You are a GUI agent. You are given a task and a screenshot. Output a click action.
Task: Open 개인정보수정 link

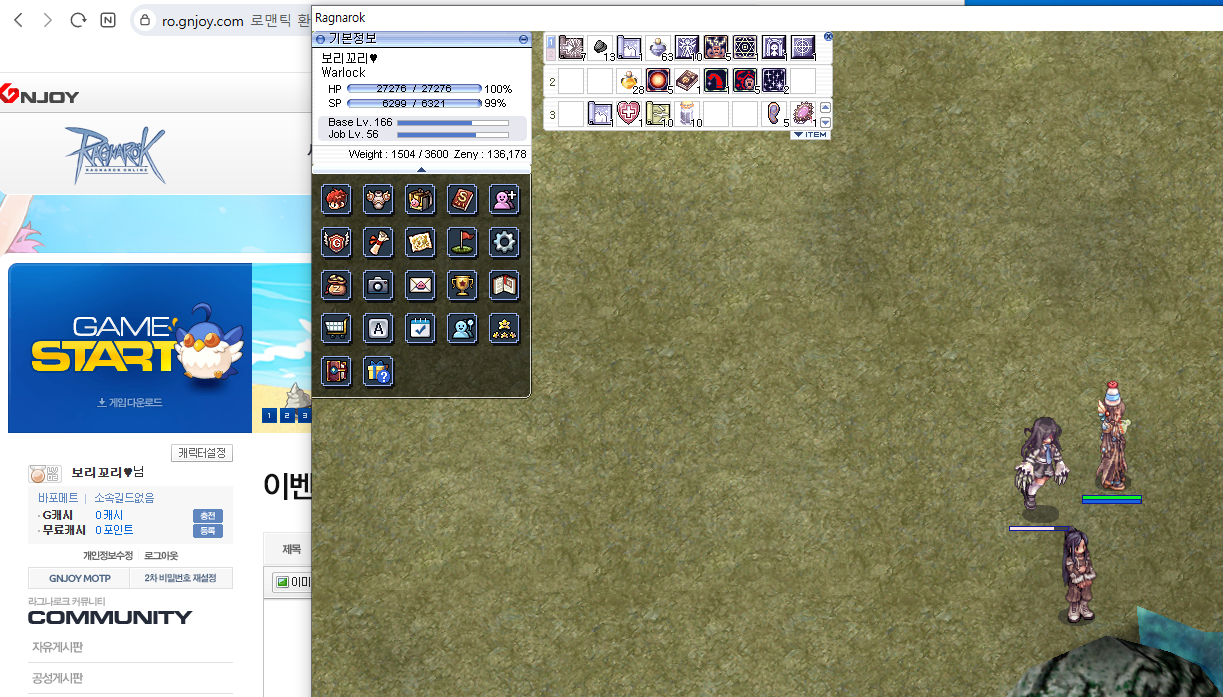pyautogui.click(x=107, y=555)
